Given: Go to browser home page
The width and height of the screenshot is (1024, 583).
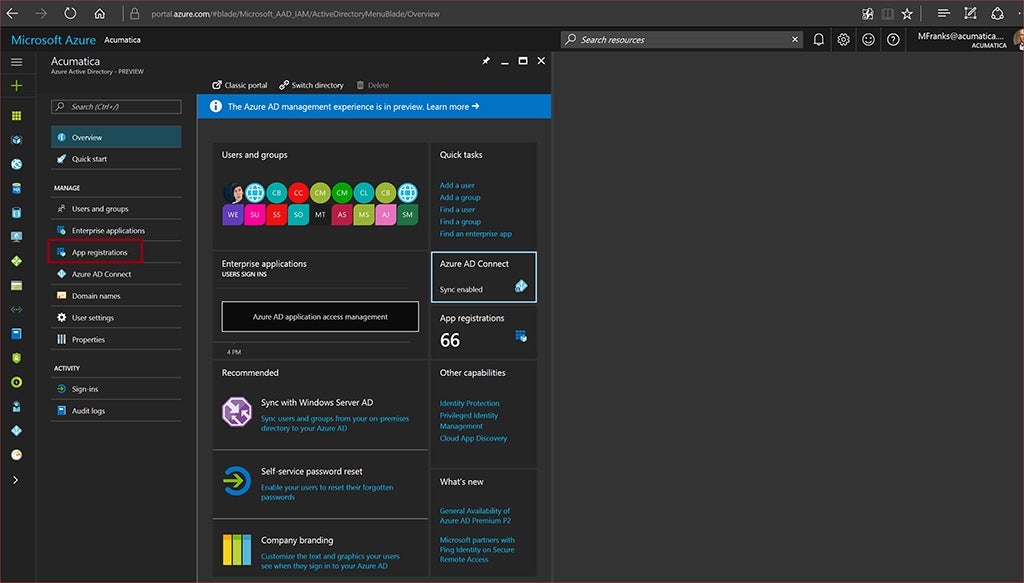Looking at the screenshot, I should point(99,13).
